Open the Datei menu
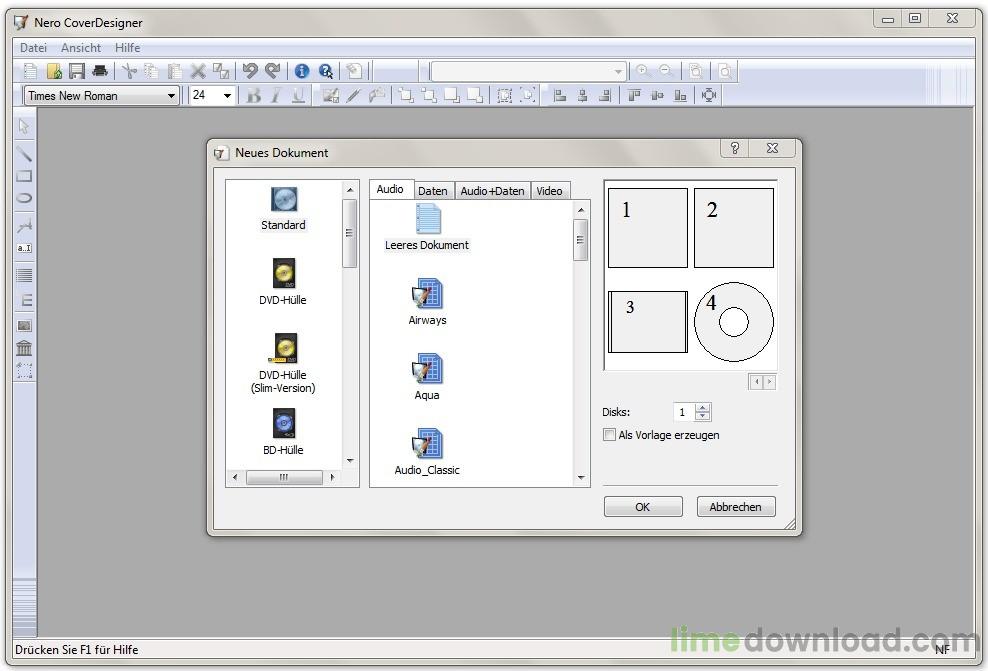This screenshot has width=988, height=671. [33, 48]
